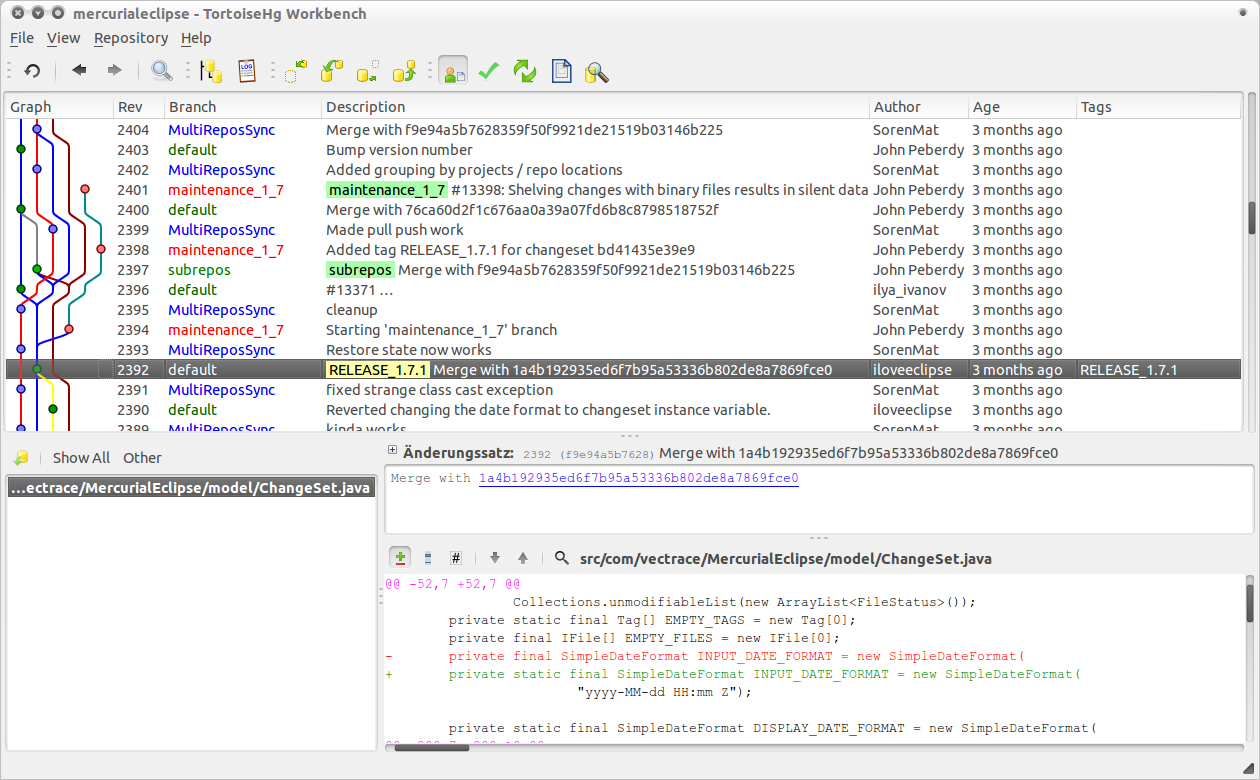This screenshot has width=1260, height=780.
Task: Click the Pull incoming changes icon
Action: pos(332,71)
